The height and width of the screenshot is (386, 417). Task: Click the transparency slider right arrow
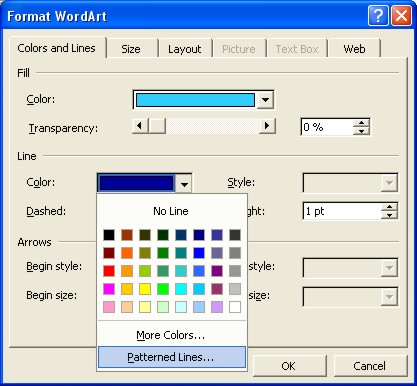267,126
